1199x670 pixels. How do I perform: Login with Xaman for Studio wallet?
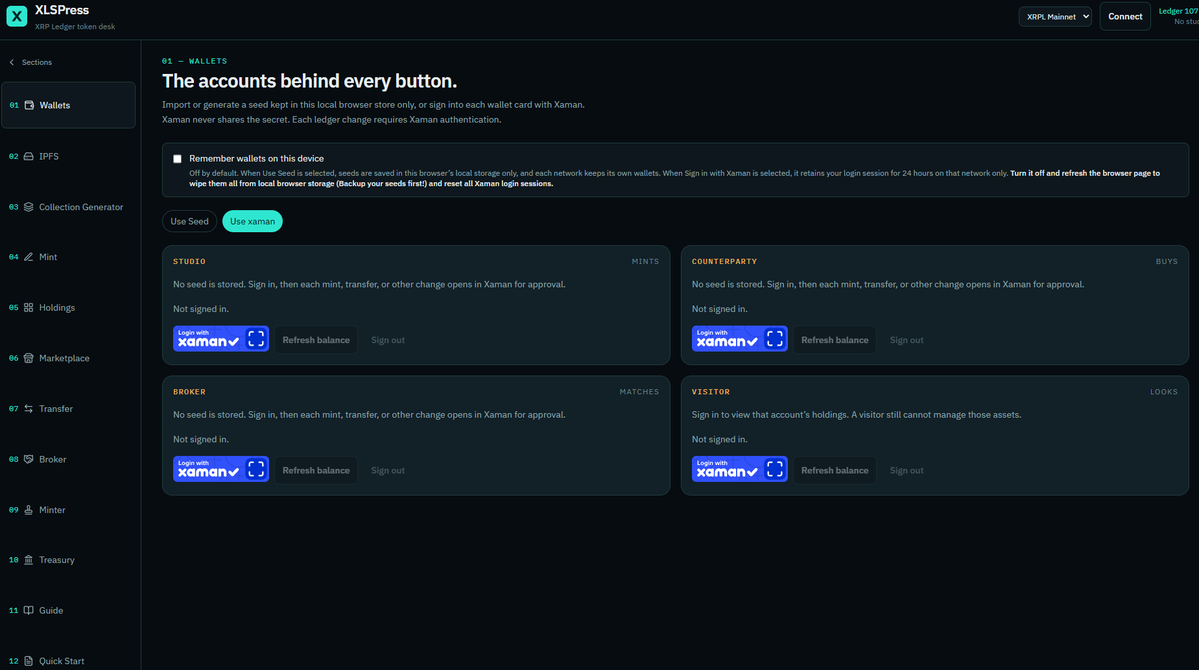click(x=221, y=339)
